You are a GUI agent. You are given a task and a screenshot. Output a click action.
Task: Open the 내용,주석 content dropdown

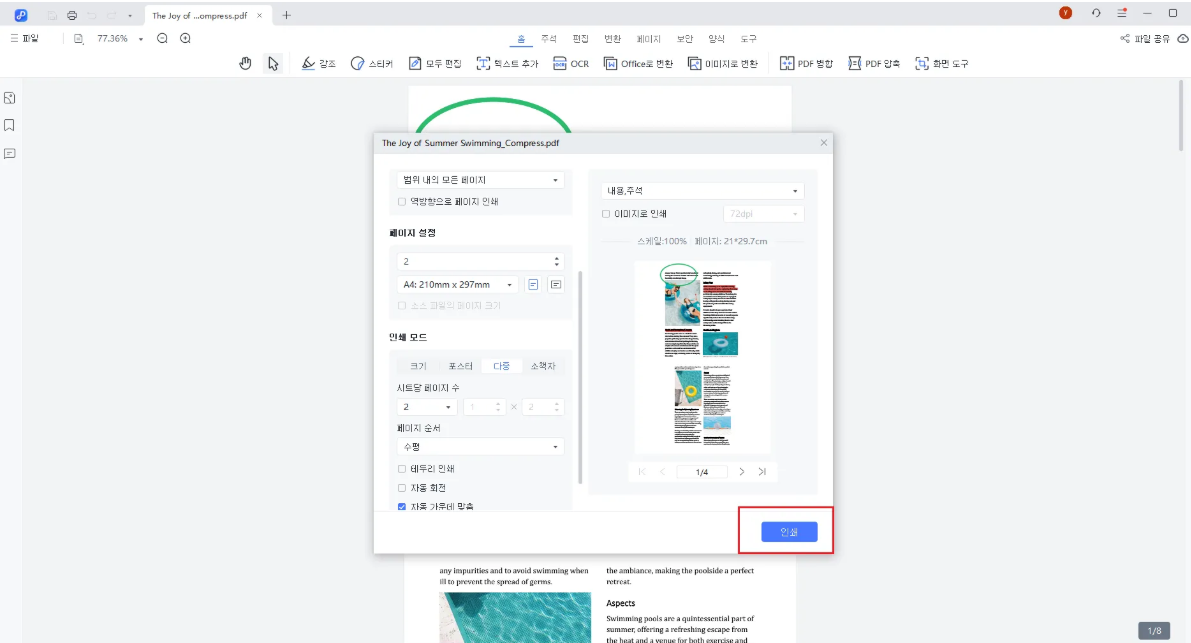[702, 191]
